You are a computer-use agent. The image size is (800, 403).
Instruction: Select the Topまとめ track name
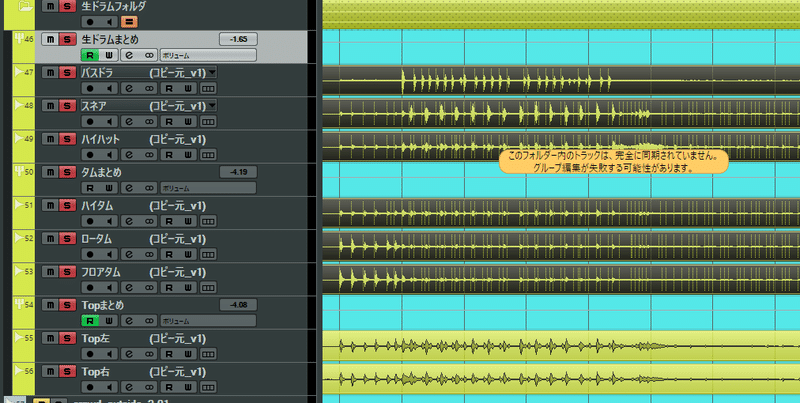click(103, 305)
